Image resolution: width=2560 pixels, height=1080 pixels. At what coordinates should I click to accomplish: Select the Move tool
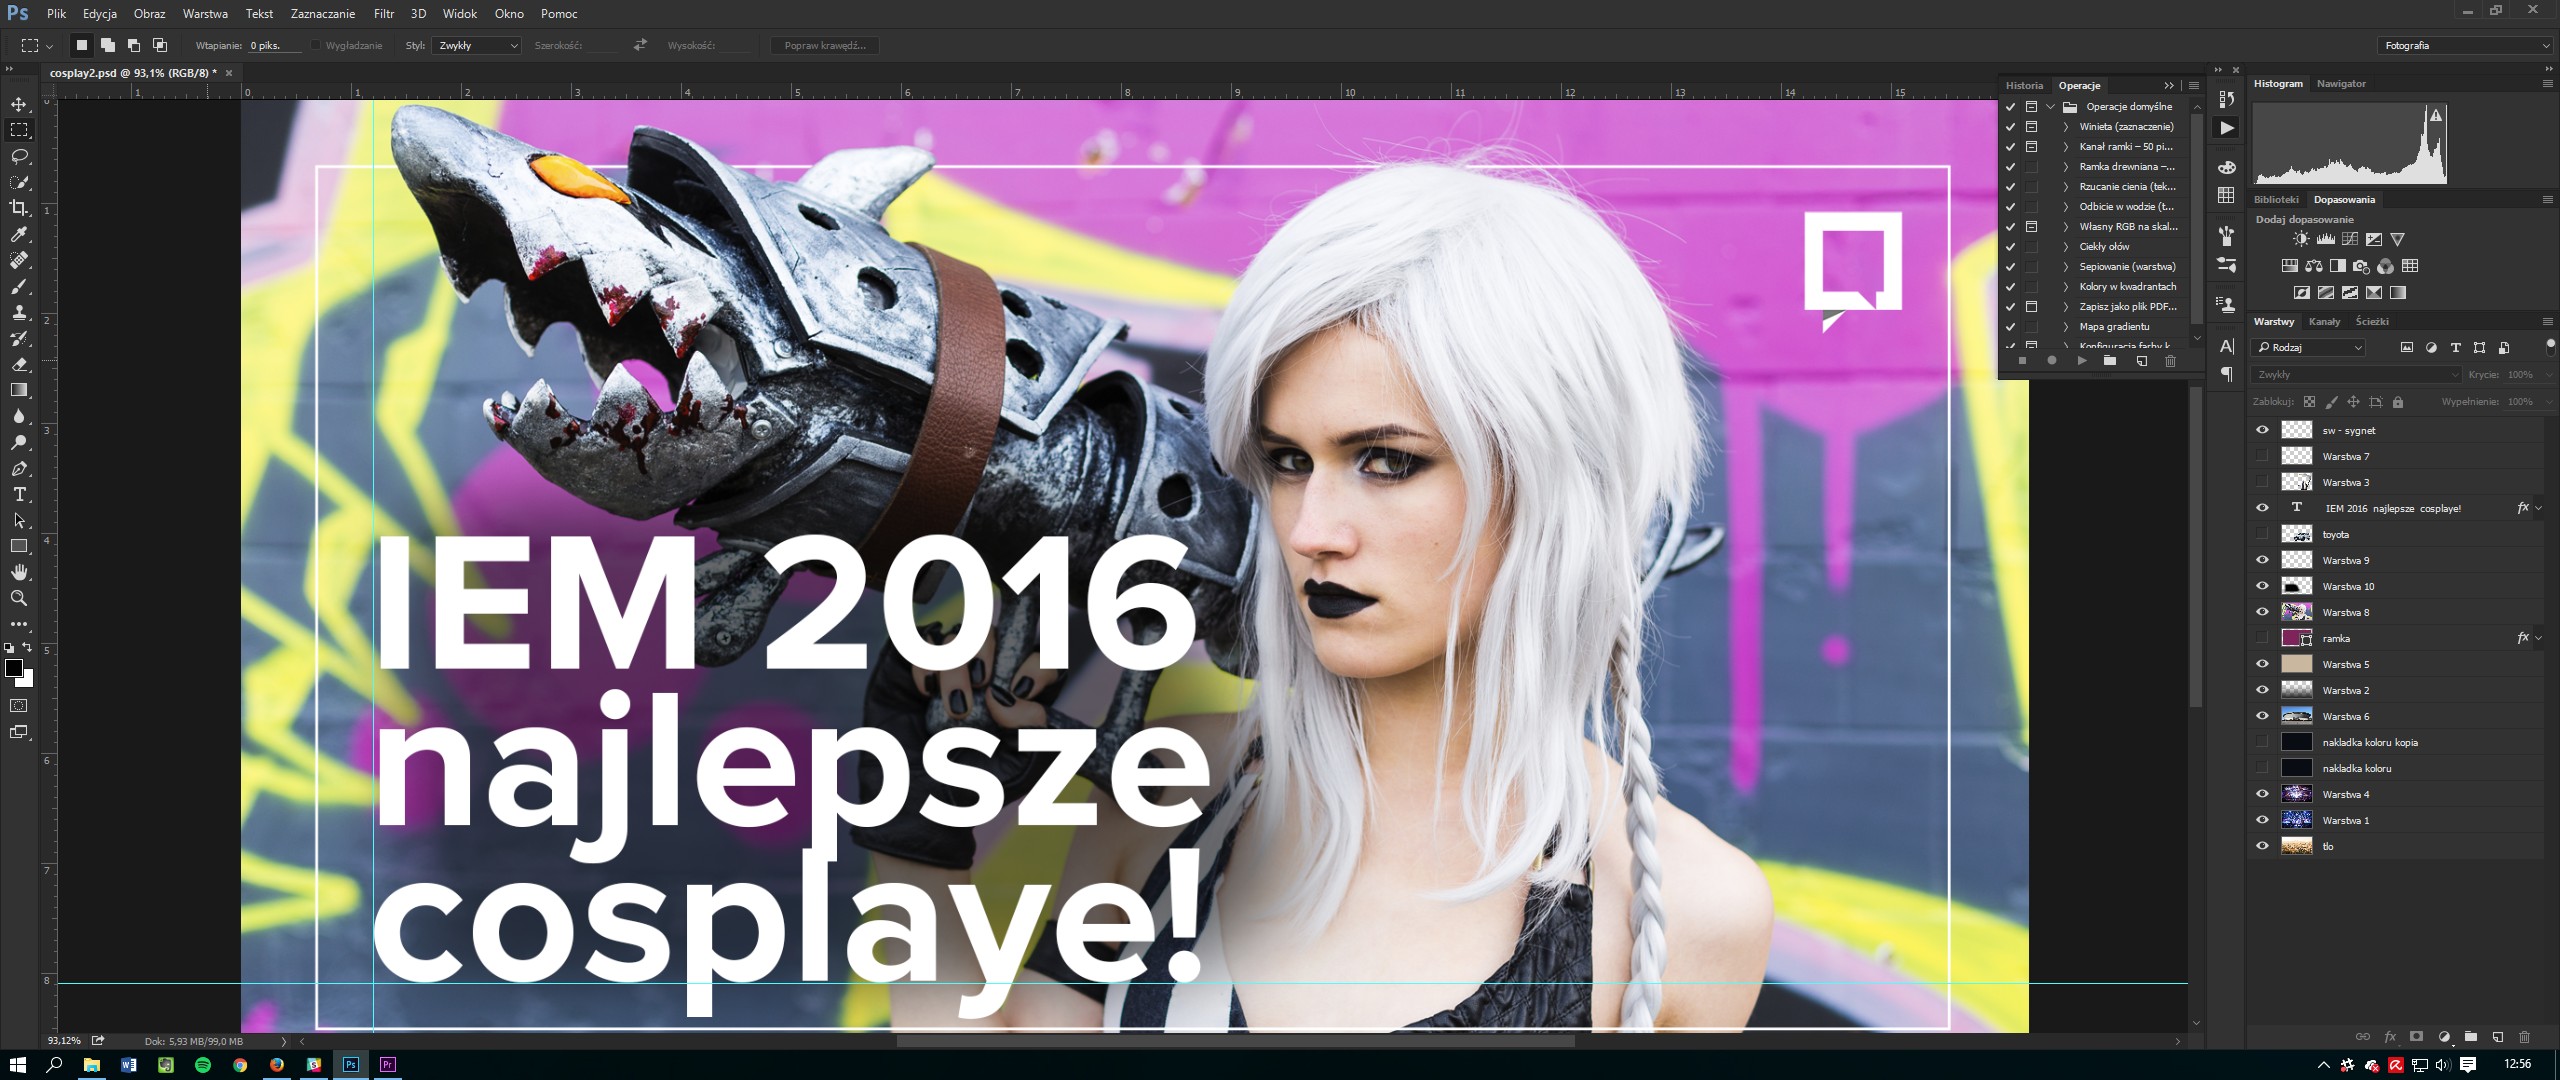click(19, 104)
